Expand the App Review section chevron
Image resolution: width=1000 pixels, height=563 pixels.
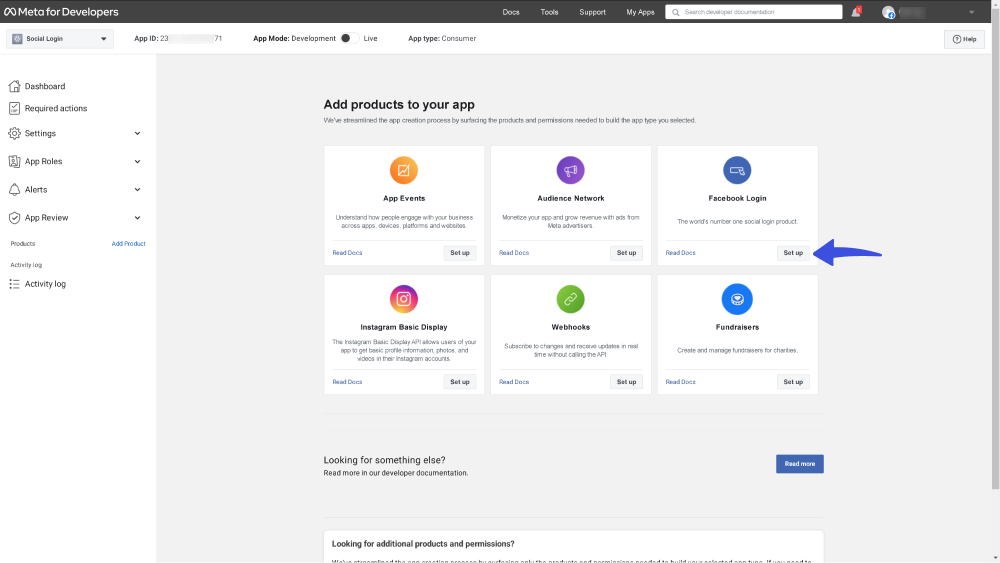[x=137, y=217]
